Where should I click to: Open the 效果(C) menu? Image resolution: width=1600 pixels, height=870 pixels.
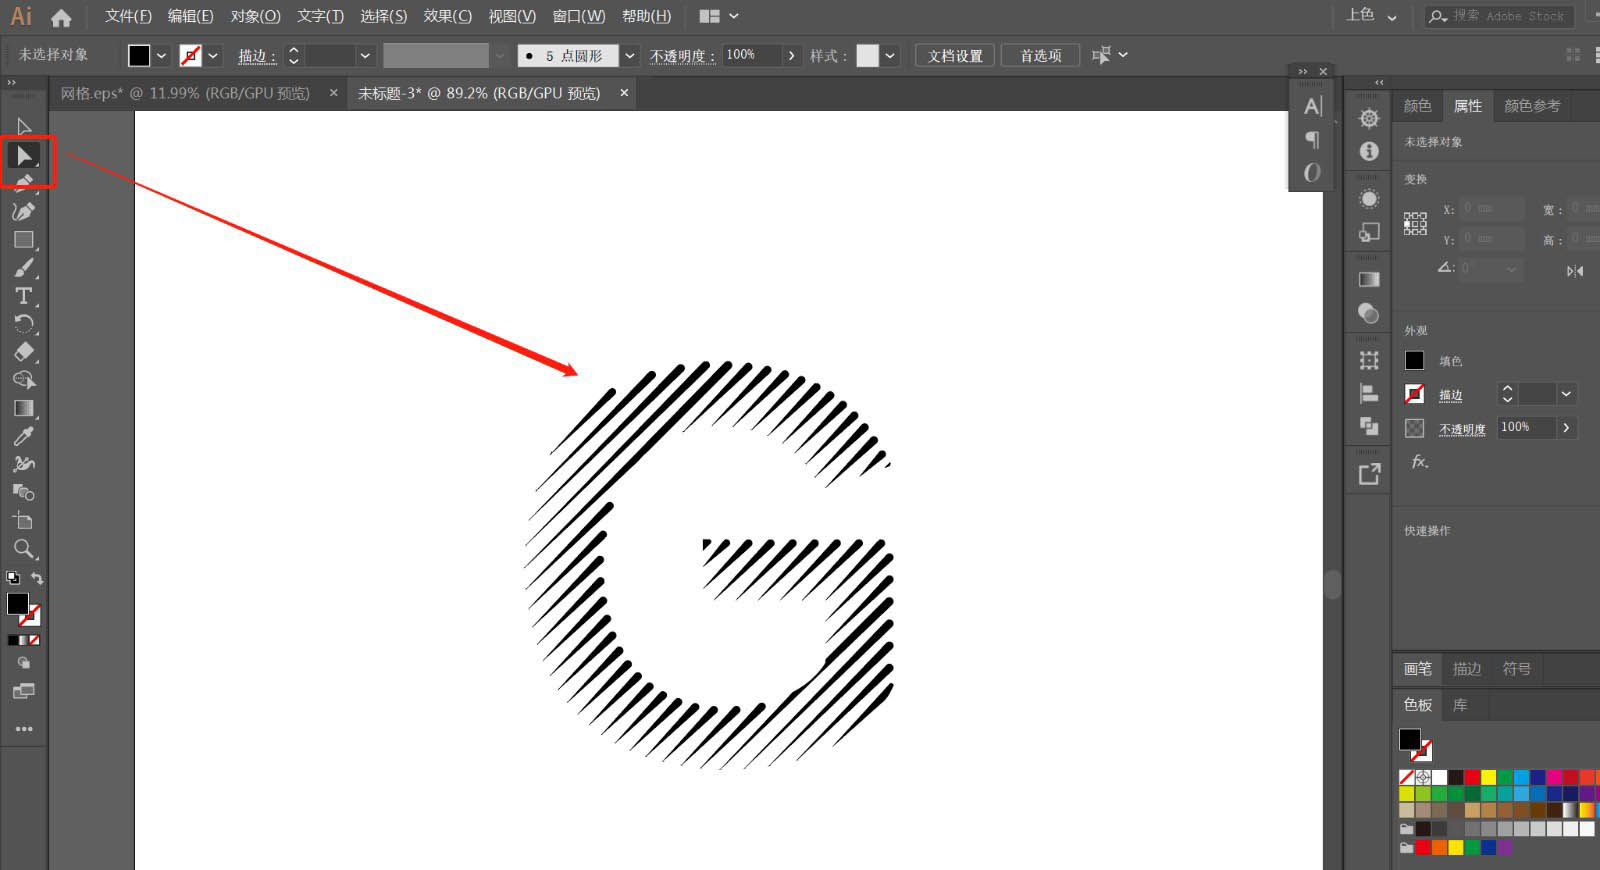(447, 16)
